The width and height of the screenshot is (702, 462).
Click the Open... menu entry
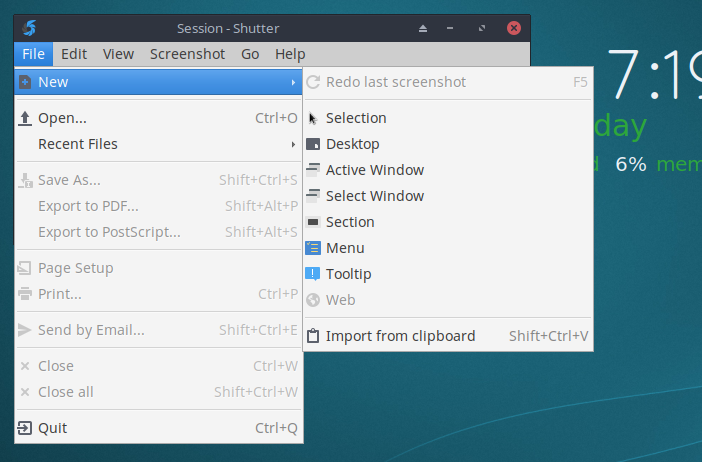158,118
